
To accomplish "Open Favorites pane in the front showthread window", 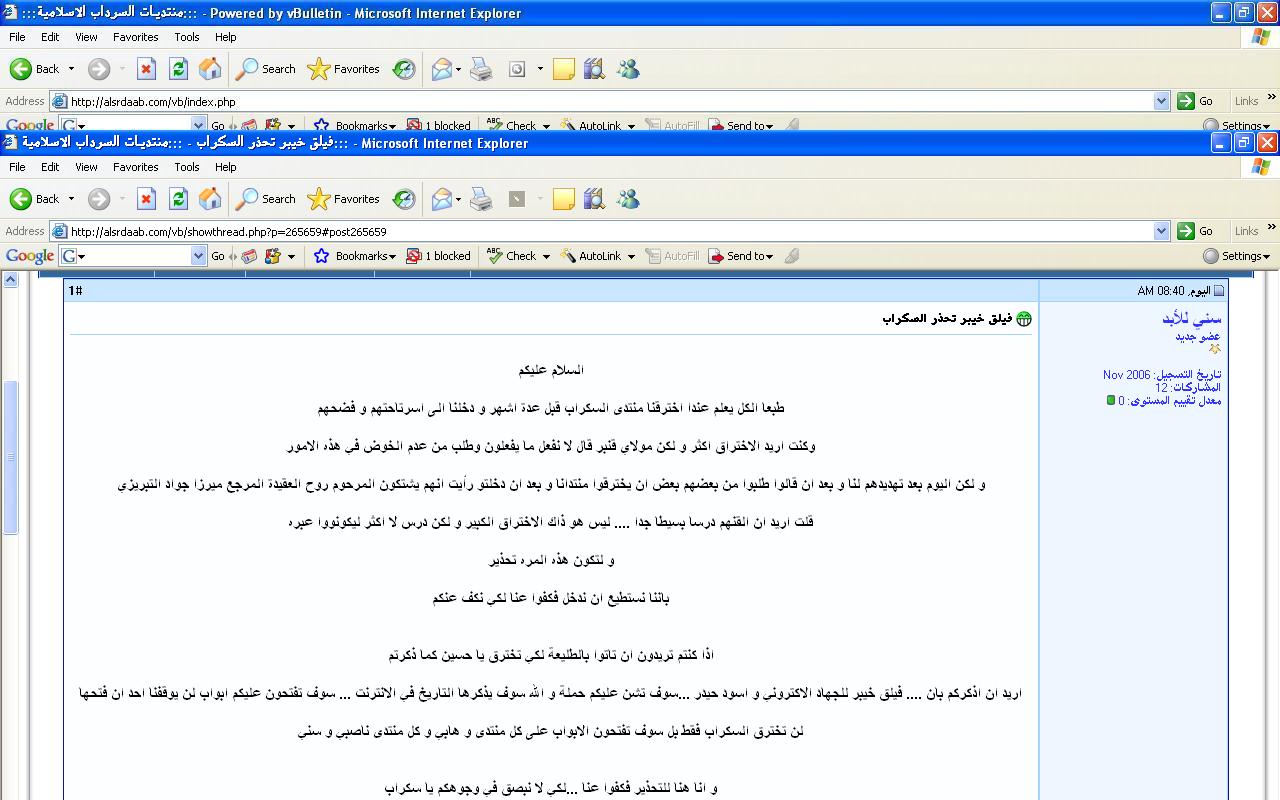I will point(344,199).
